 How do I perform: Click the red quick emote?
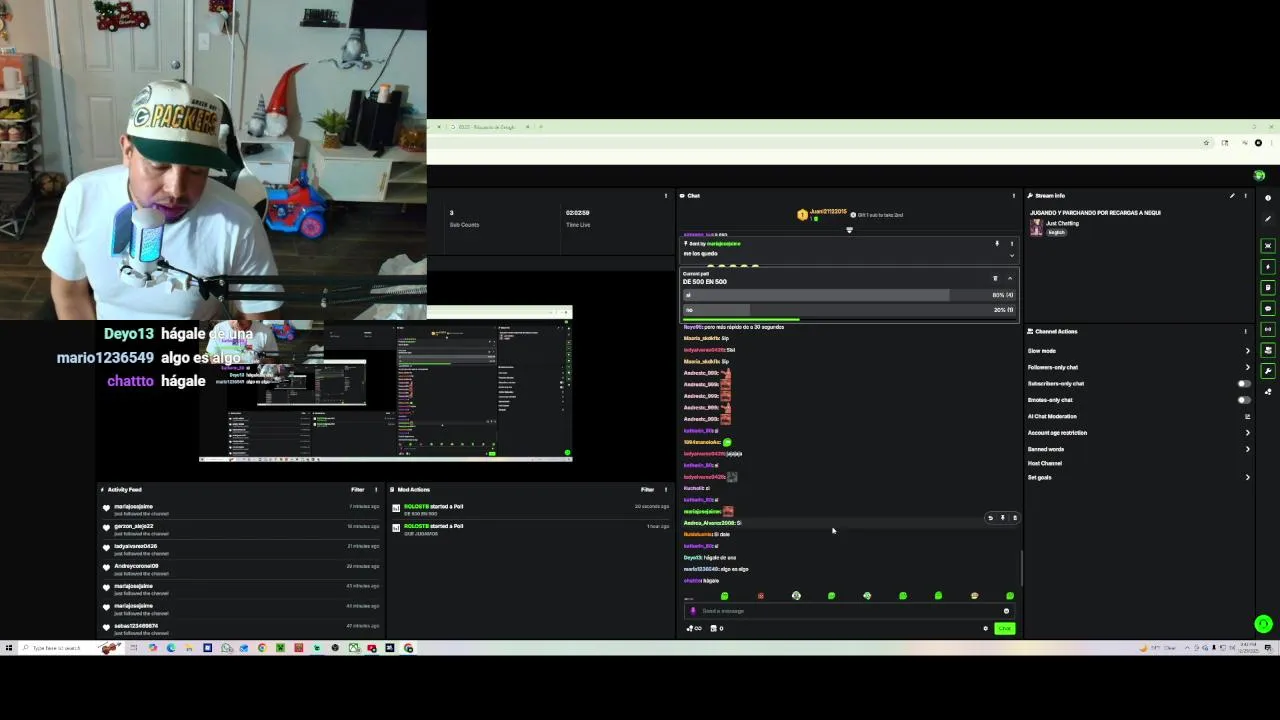(760, 596)
